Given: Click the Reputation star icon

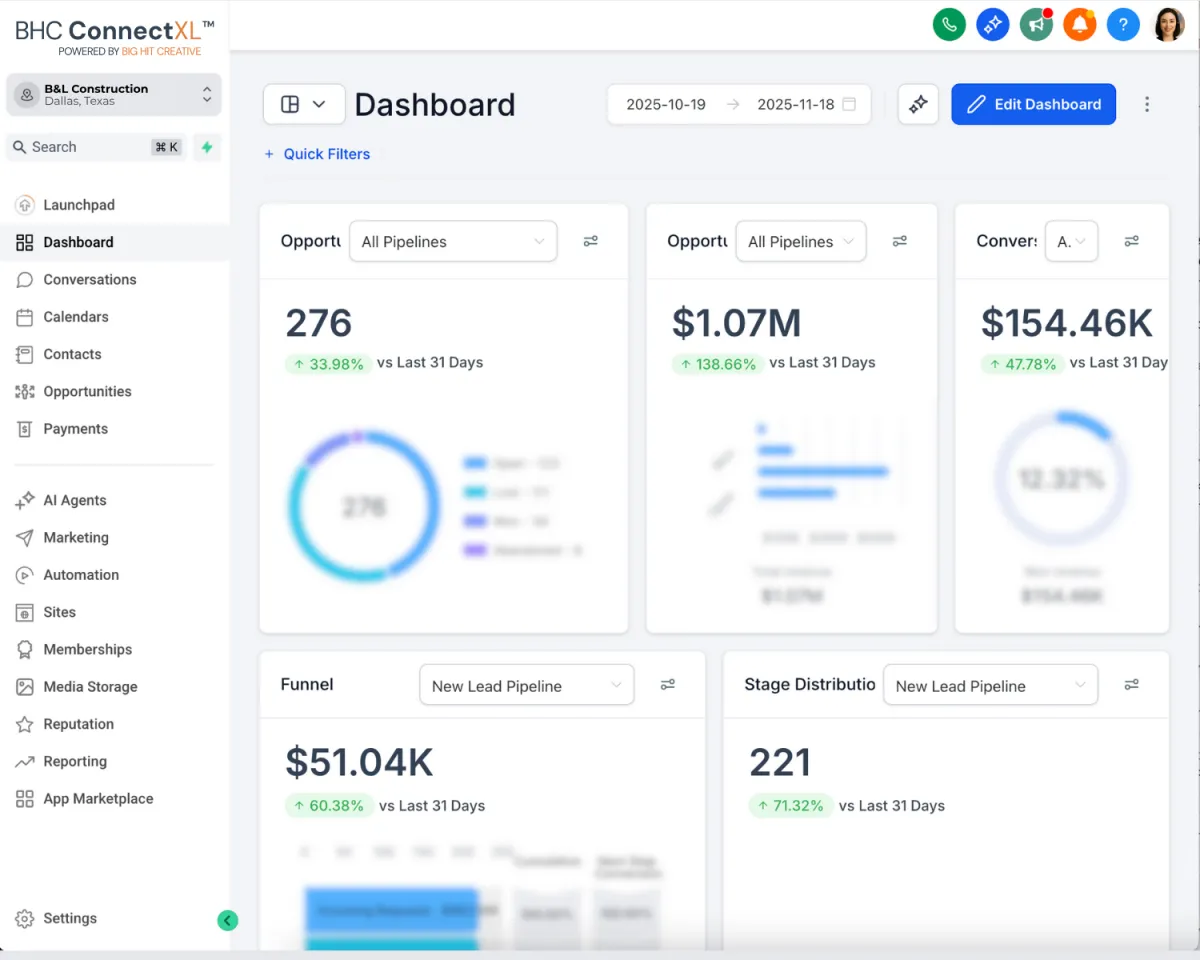Looking at the screenshot, I should pyautogui.click(x=25, y=724).
